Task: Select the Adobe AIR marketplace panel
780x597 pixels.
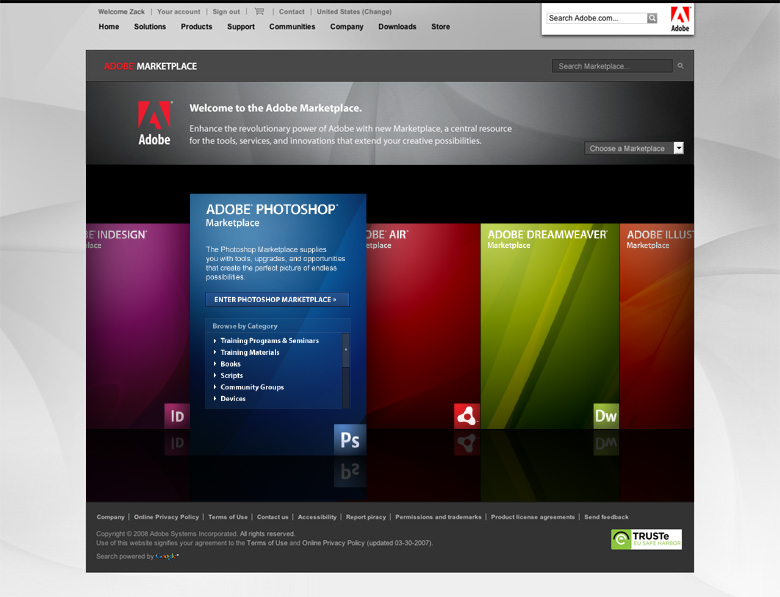Action: [423, 326]
